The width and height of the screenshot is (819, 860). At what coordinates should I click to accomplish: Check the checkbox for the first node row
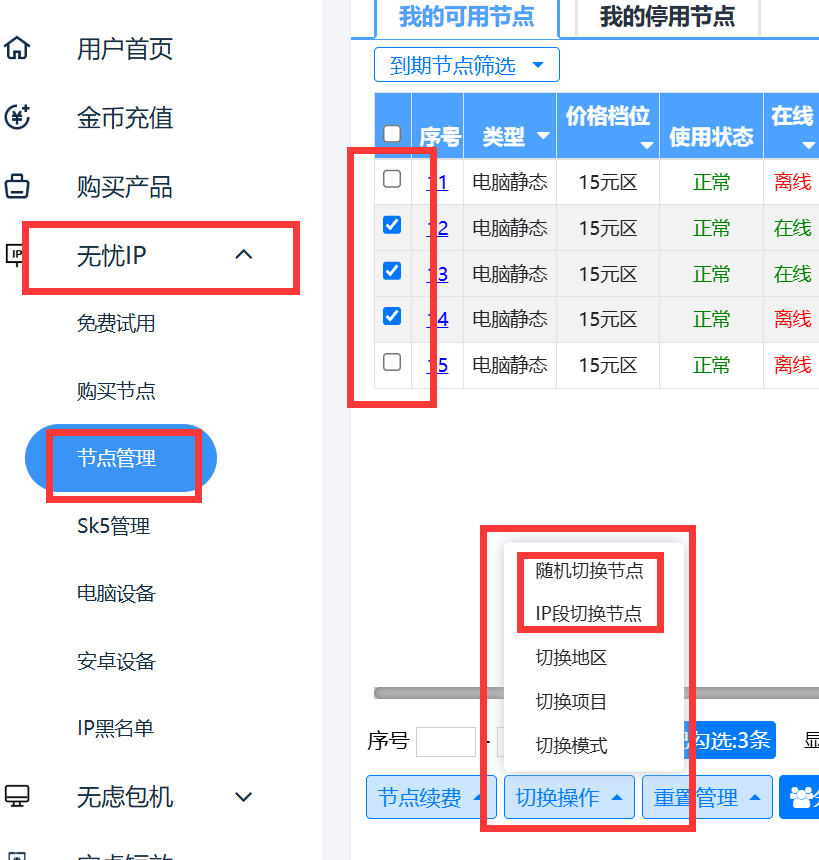pos(392,179)
